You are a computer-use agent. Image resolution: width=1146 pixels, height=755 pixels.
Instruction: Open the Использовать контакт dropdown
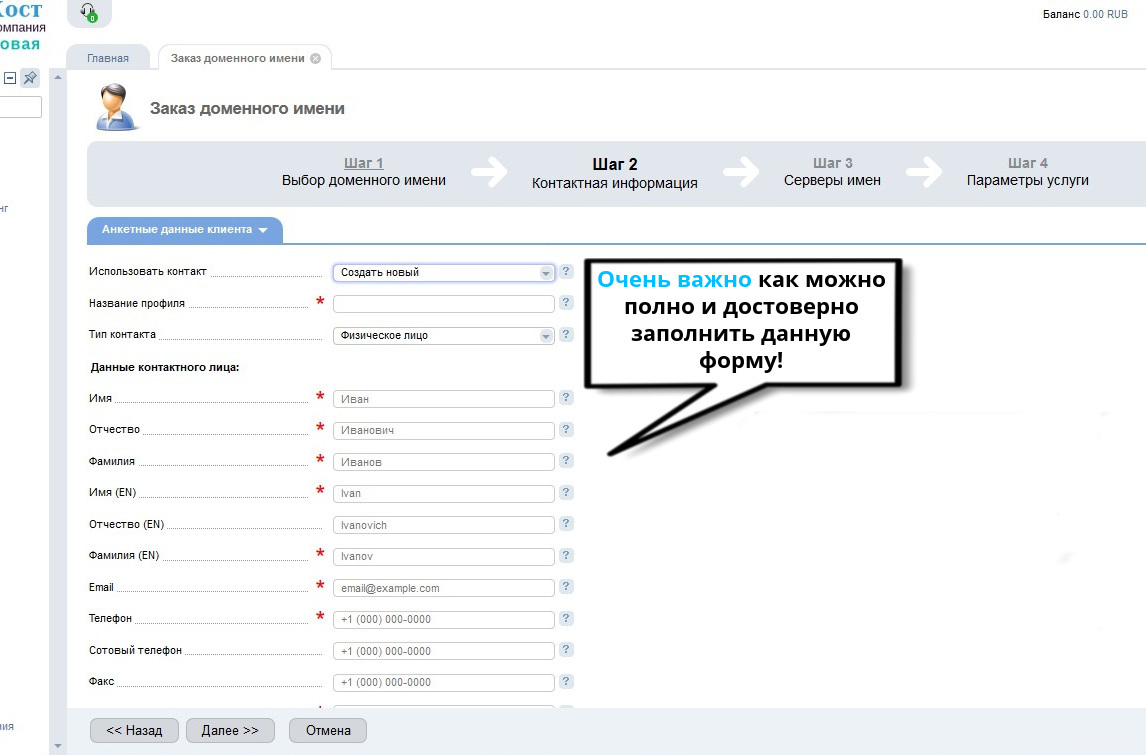(444, 273)
